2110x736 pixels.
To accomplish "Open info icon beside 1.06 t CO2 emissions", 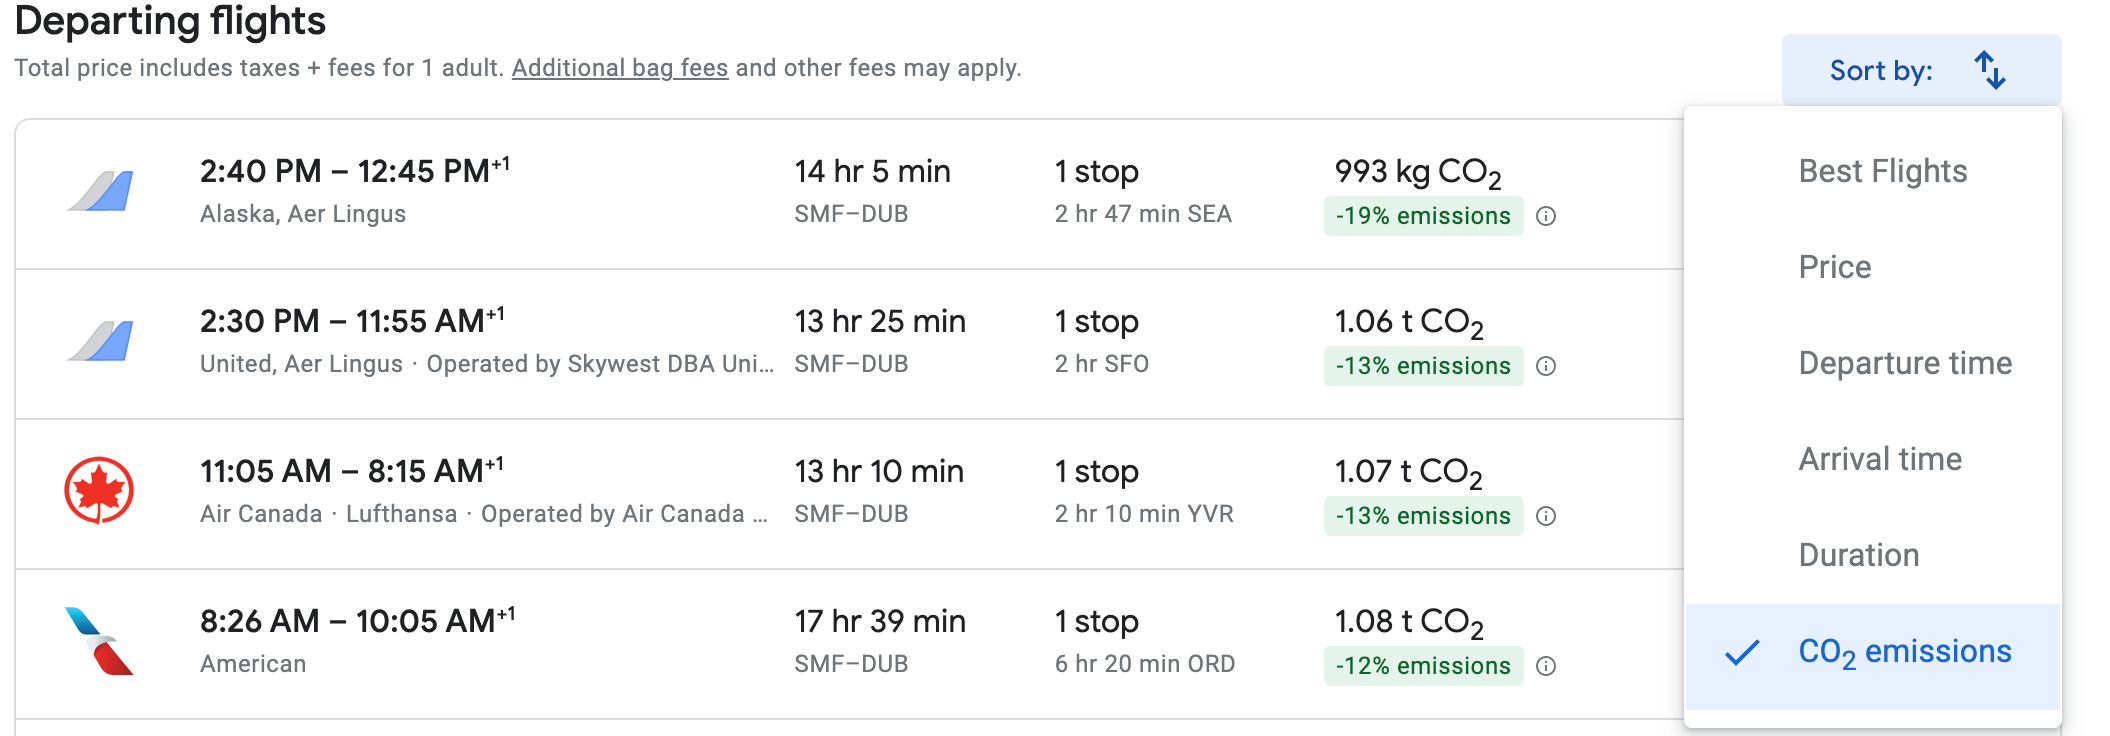I will (x=1545, y=366).
